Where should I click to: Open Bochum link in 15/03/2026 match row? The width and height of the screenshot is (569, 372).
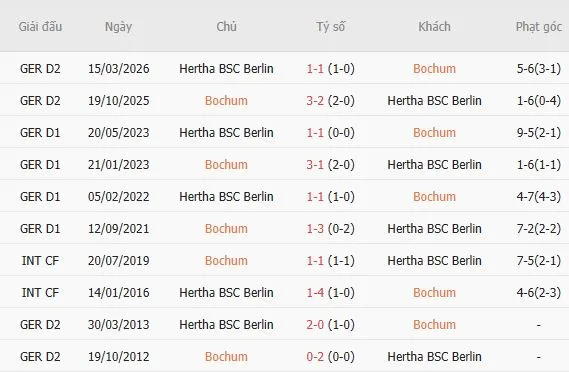[434, 69]
